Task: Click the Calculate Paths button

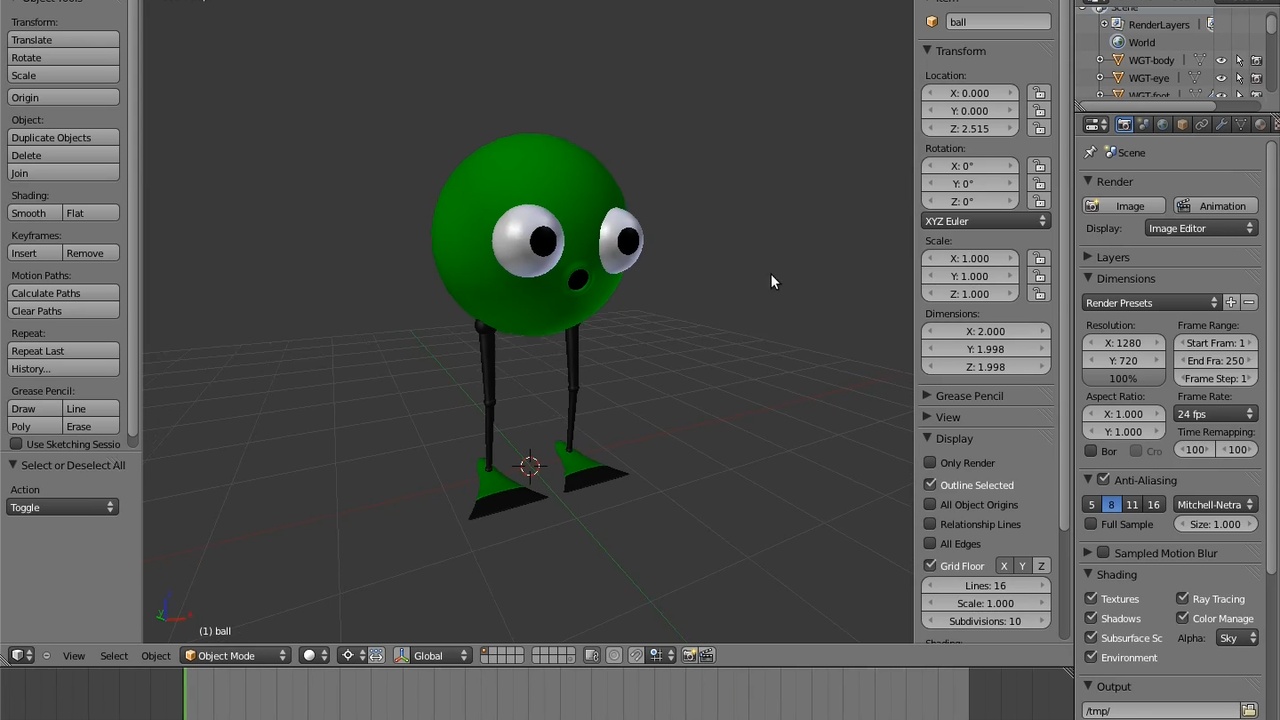Action: [63, 293]
